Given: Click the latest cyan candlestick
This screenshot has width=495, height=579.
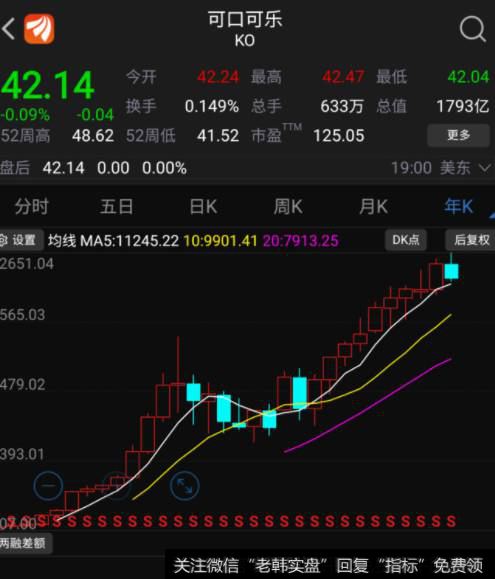Looking at the screenshot, I should click(x=451, y=271).
